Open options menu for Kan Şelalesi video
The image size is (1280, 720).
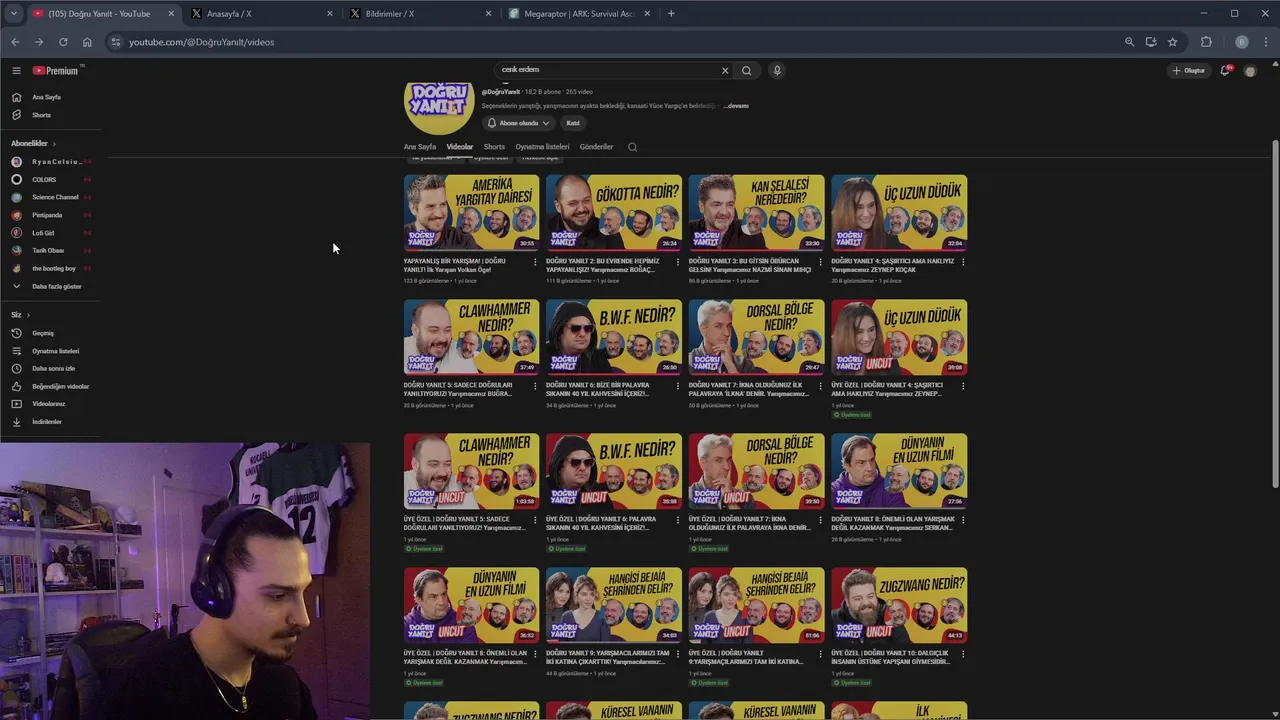(820, 262)
